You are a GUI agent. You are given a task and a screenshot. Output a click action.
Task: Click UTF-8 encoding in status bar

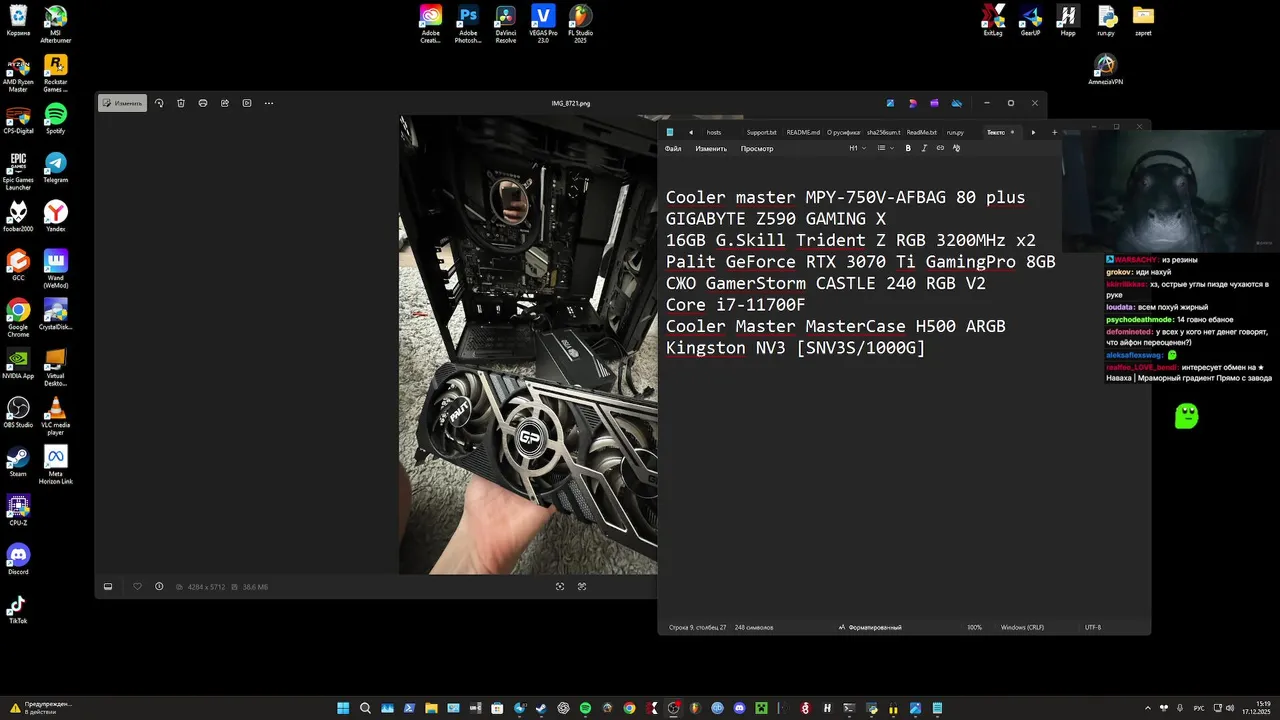coord(1093,627)
